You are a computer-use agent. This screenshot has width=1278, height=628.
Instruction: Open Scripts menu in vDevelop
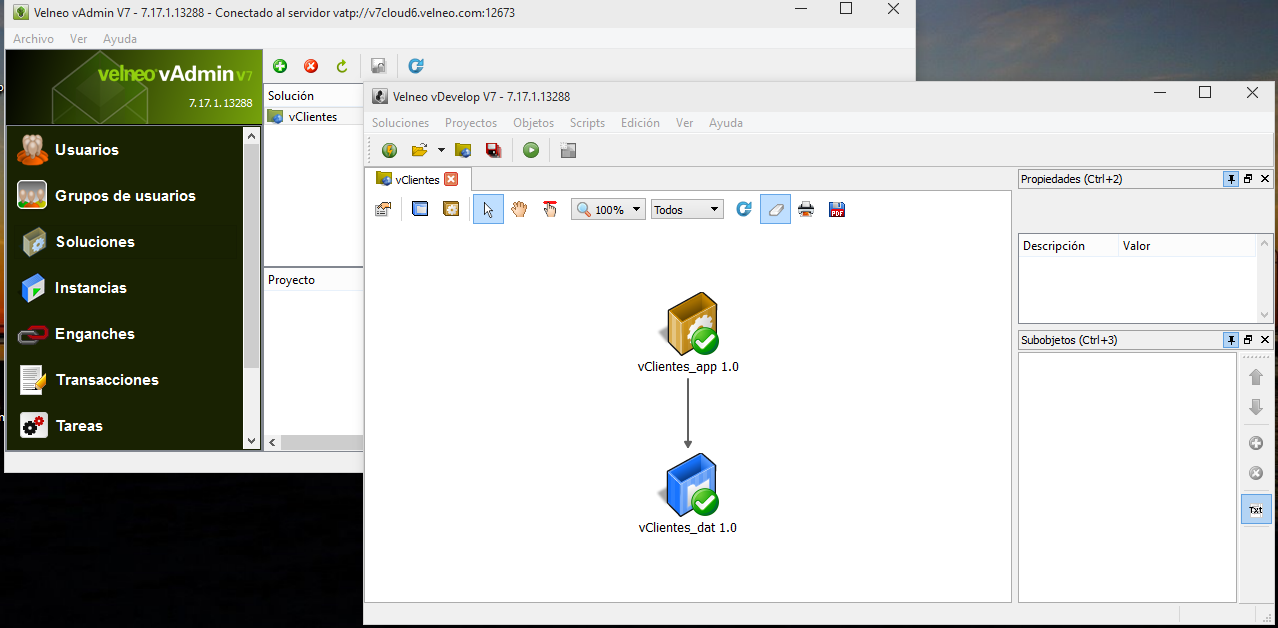pos(587,123)
